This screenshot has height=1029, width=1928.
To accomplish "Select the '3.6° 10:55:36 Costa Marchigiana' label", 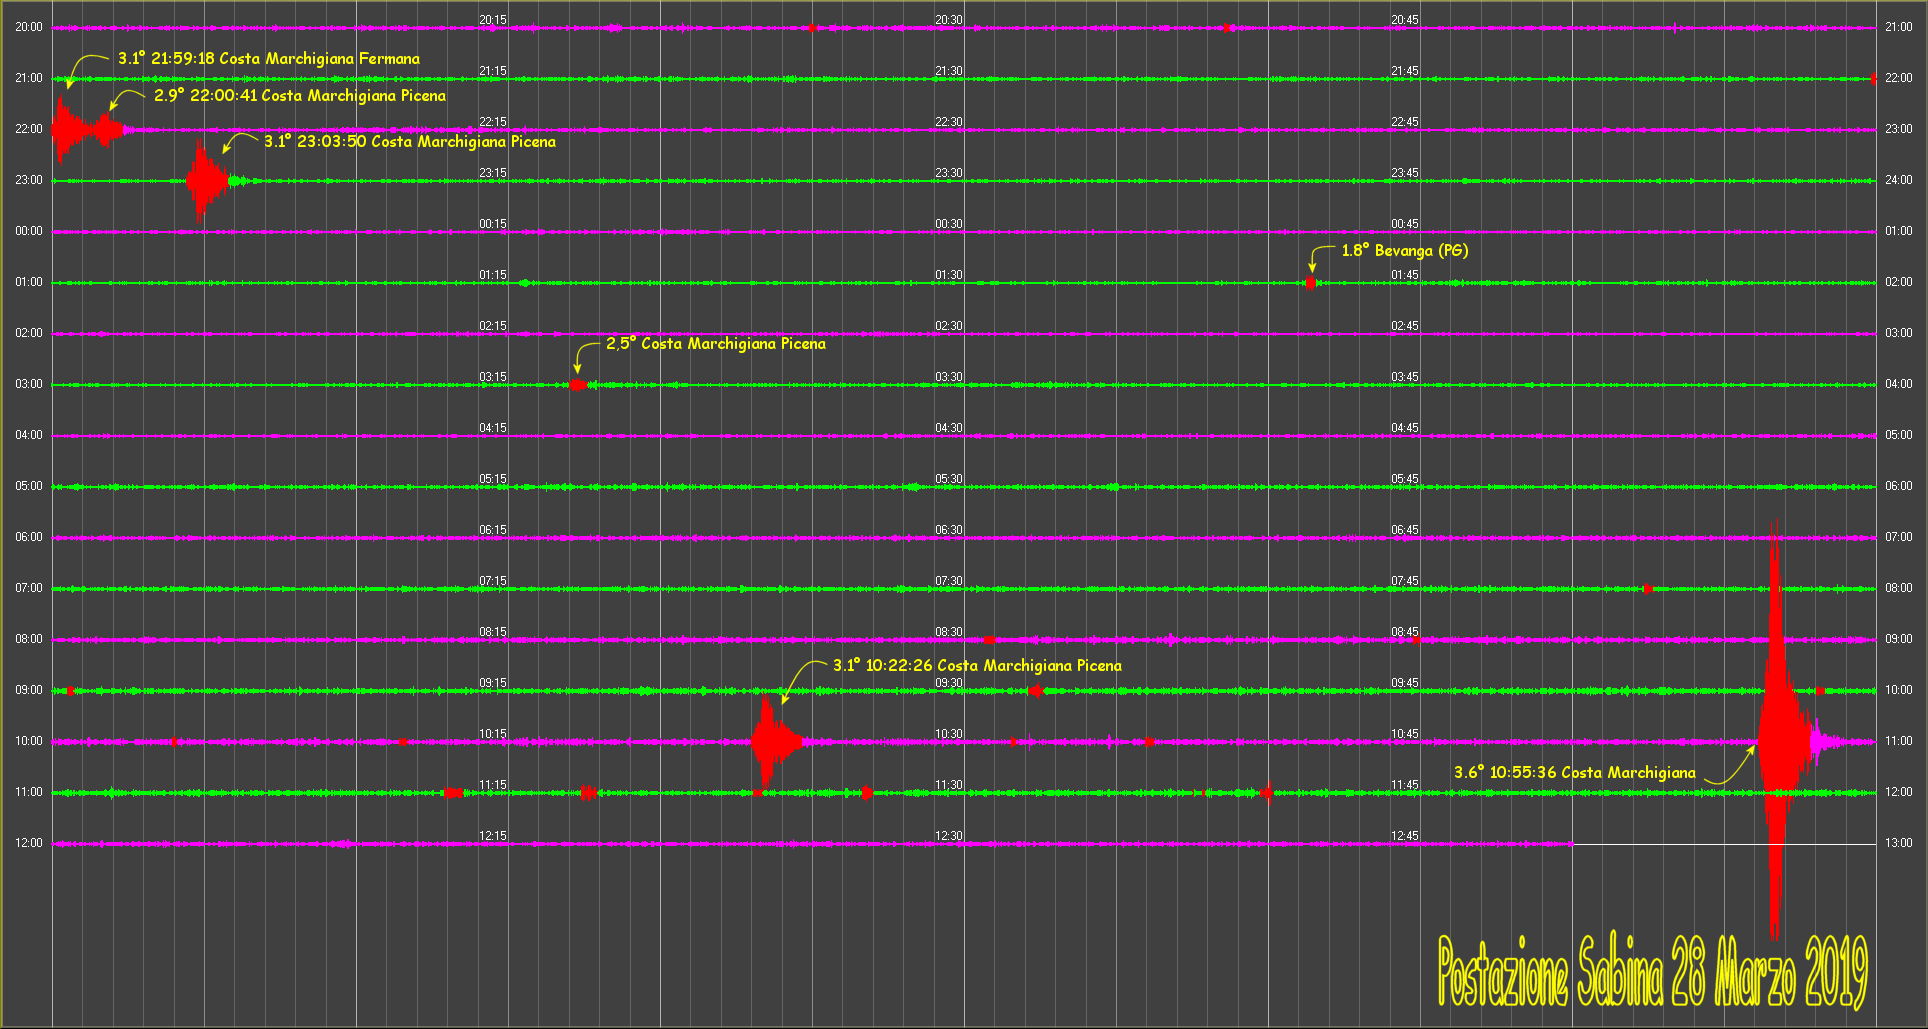I will coord(1575,773).
